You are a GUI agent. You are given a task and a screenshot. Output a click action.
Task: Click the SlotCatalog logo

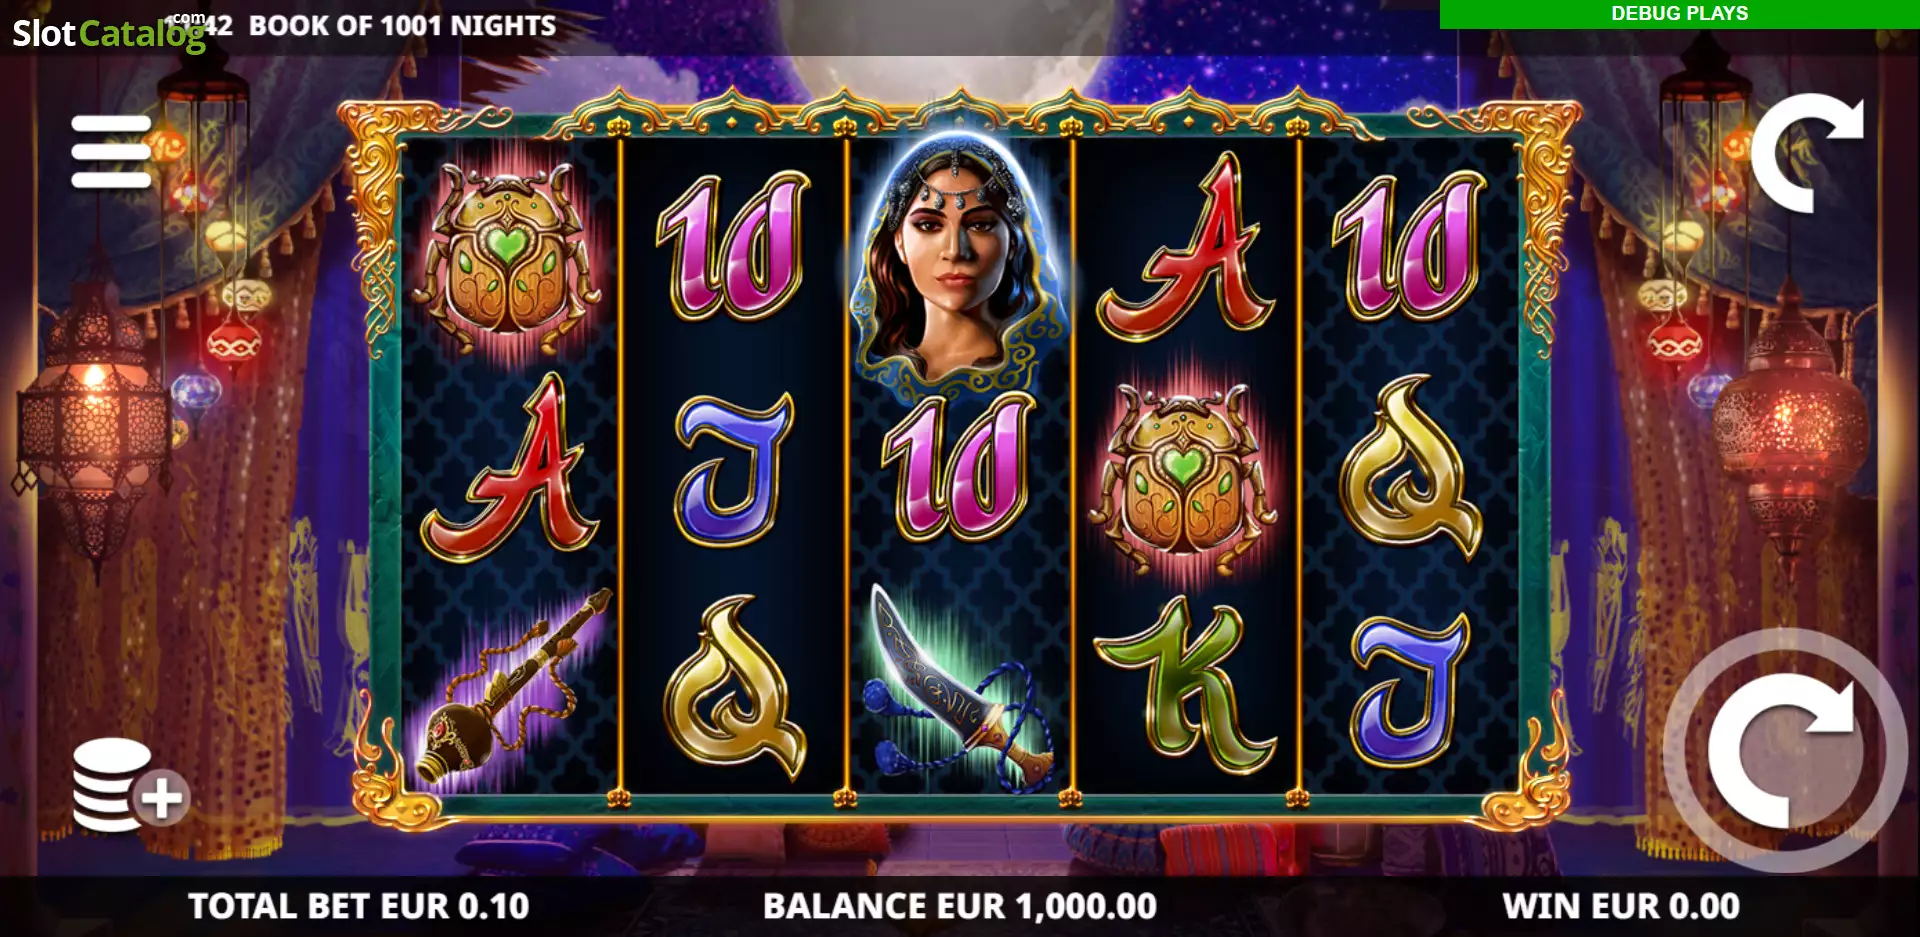(109, 33)
